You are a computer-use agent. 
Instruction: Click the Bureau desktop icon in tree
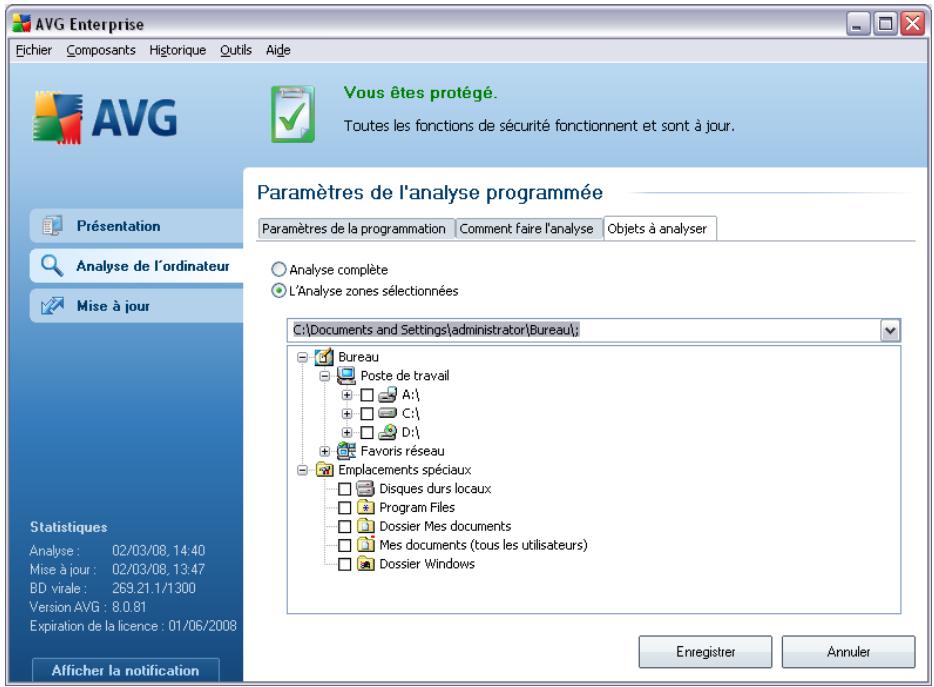[x=323, y=357]
